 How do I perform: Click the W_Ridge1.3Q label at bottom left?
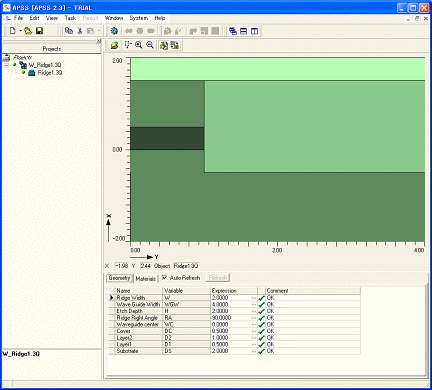(21, 354)
